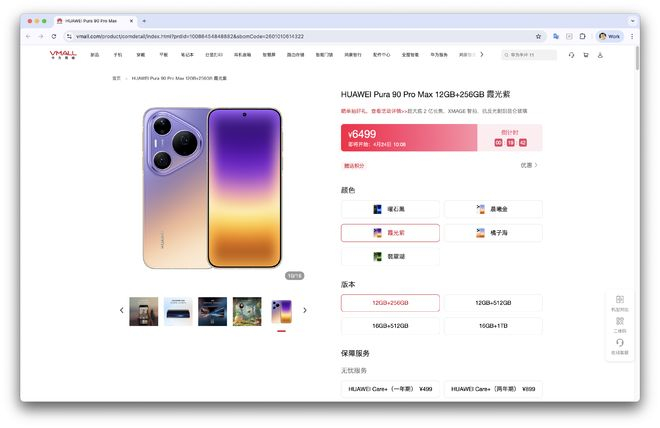Expand the nav bar with right chevron
The height and width of the screenshot is (428, 660).
coord(482,55)
